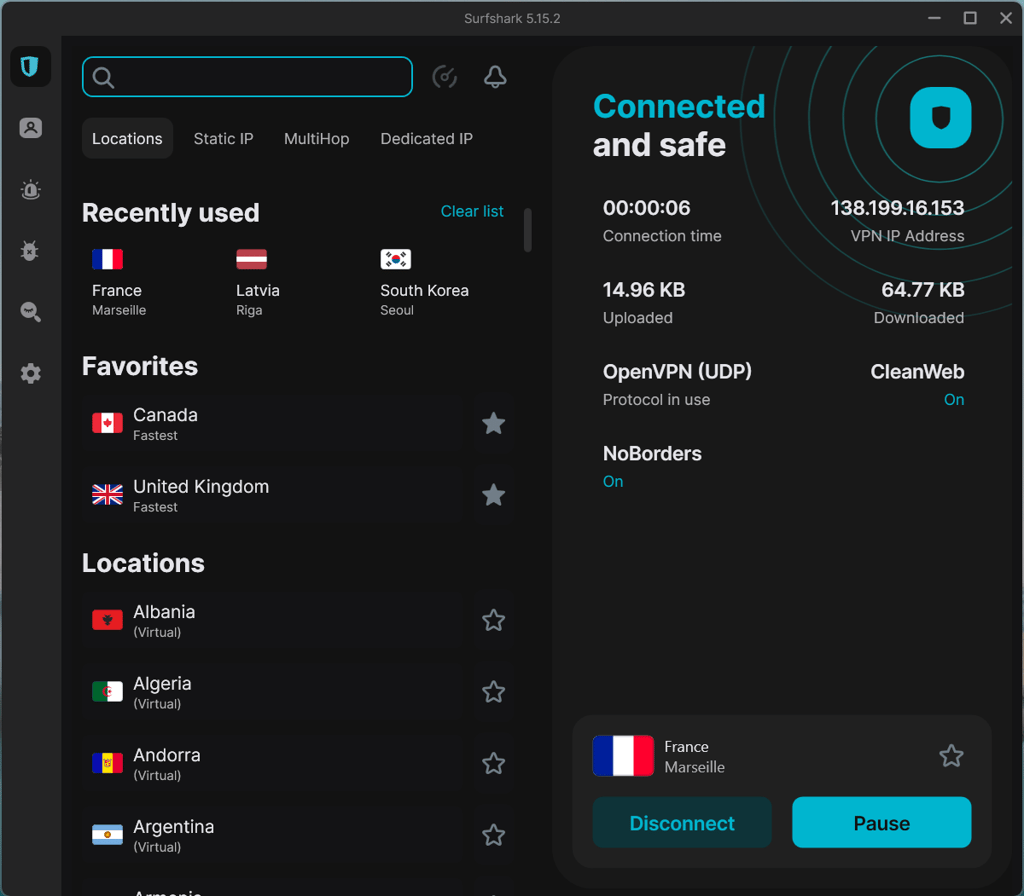Switch to the Static IP tab
Image resolution: width=1024 pixels, height=896 pixels.
223,138
